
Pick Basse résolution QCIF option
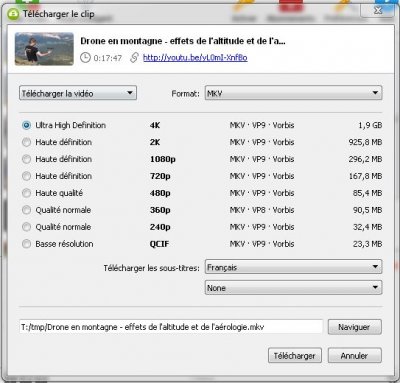tap(26, 244)
